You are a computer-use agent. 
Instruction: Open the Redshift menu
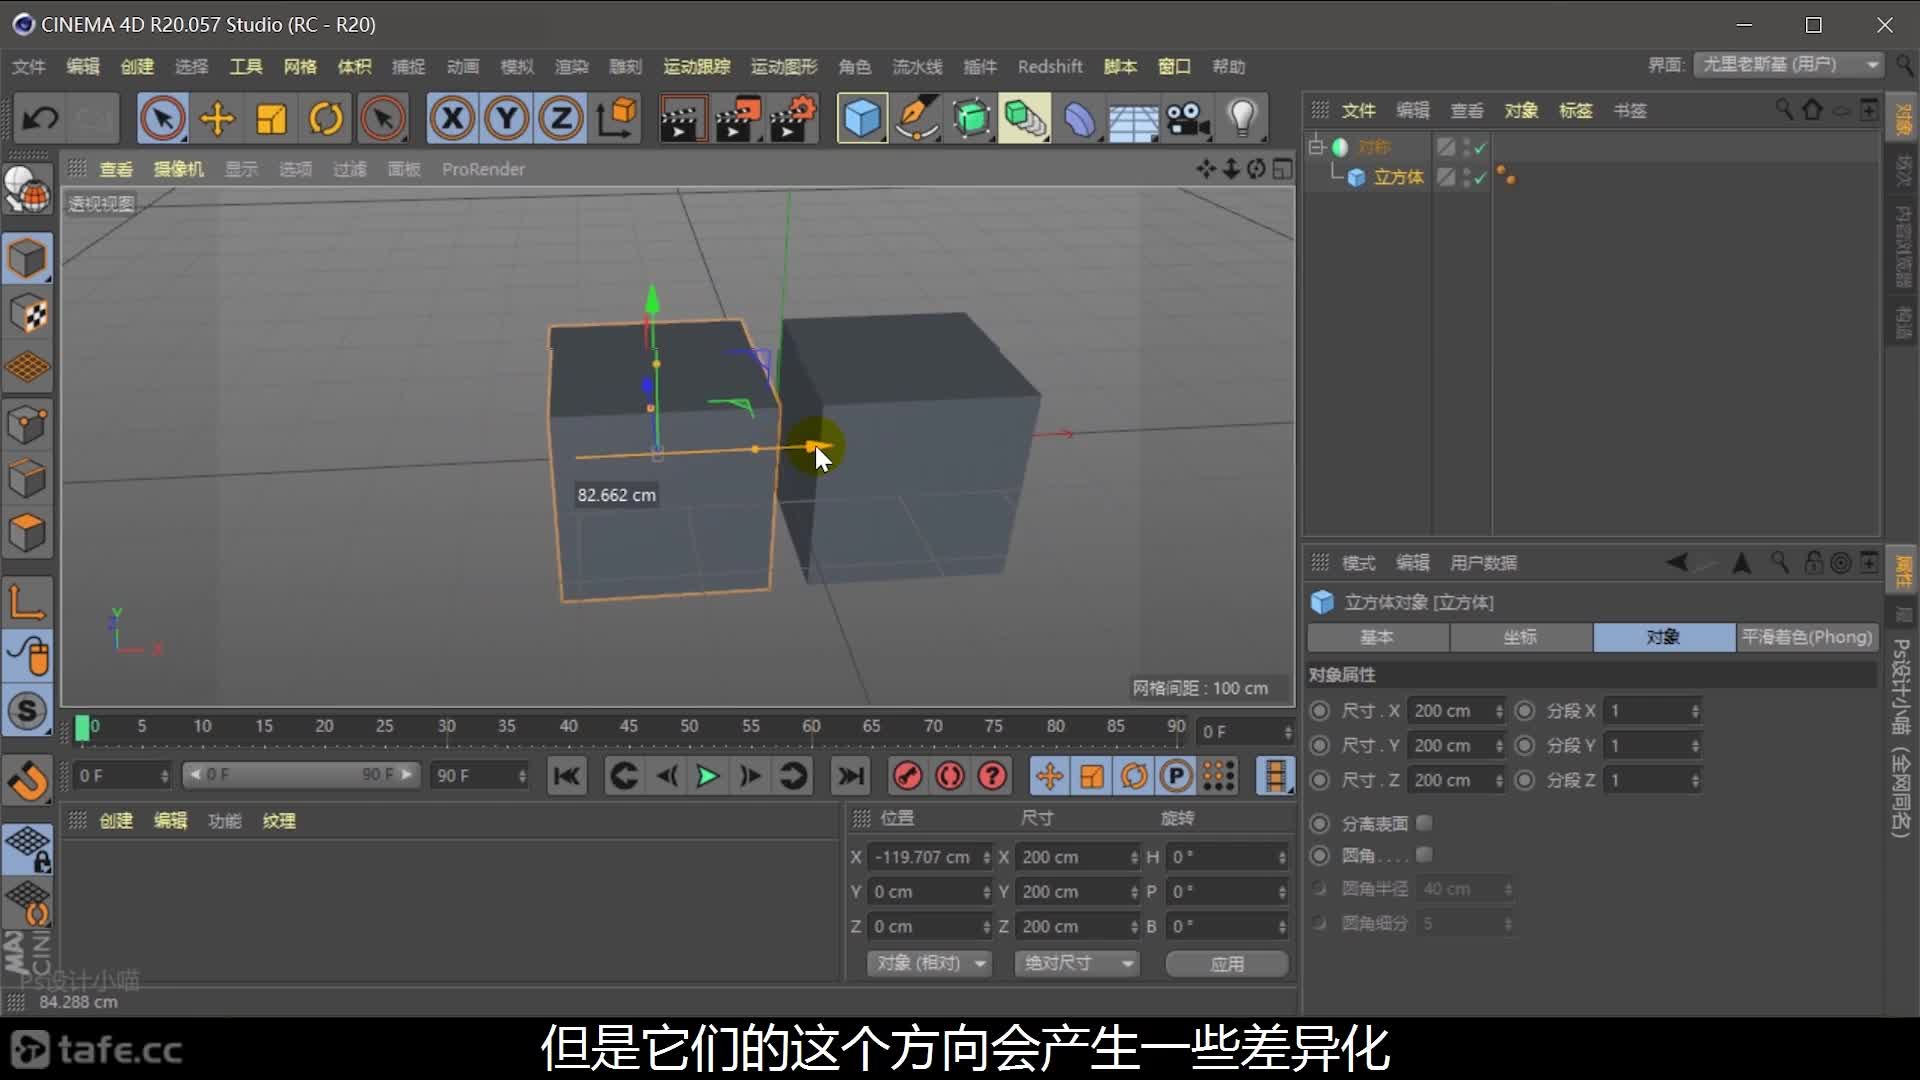(1050, 66)
